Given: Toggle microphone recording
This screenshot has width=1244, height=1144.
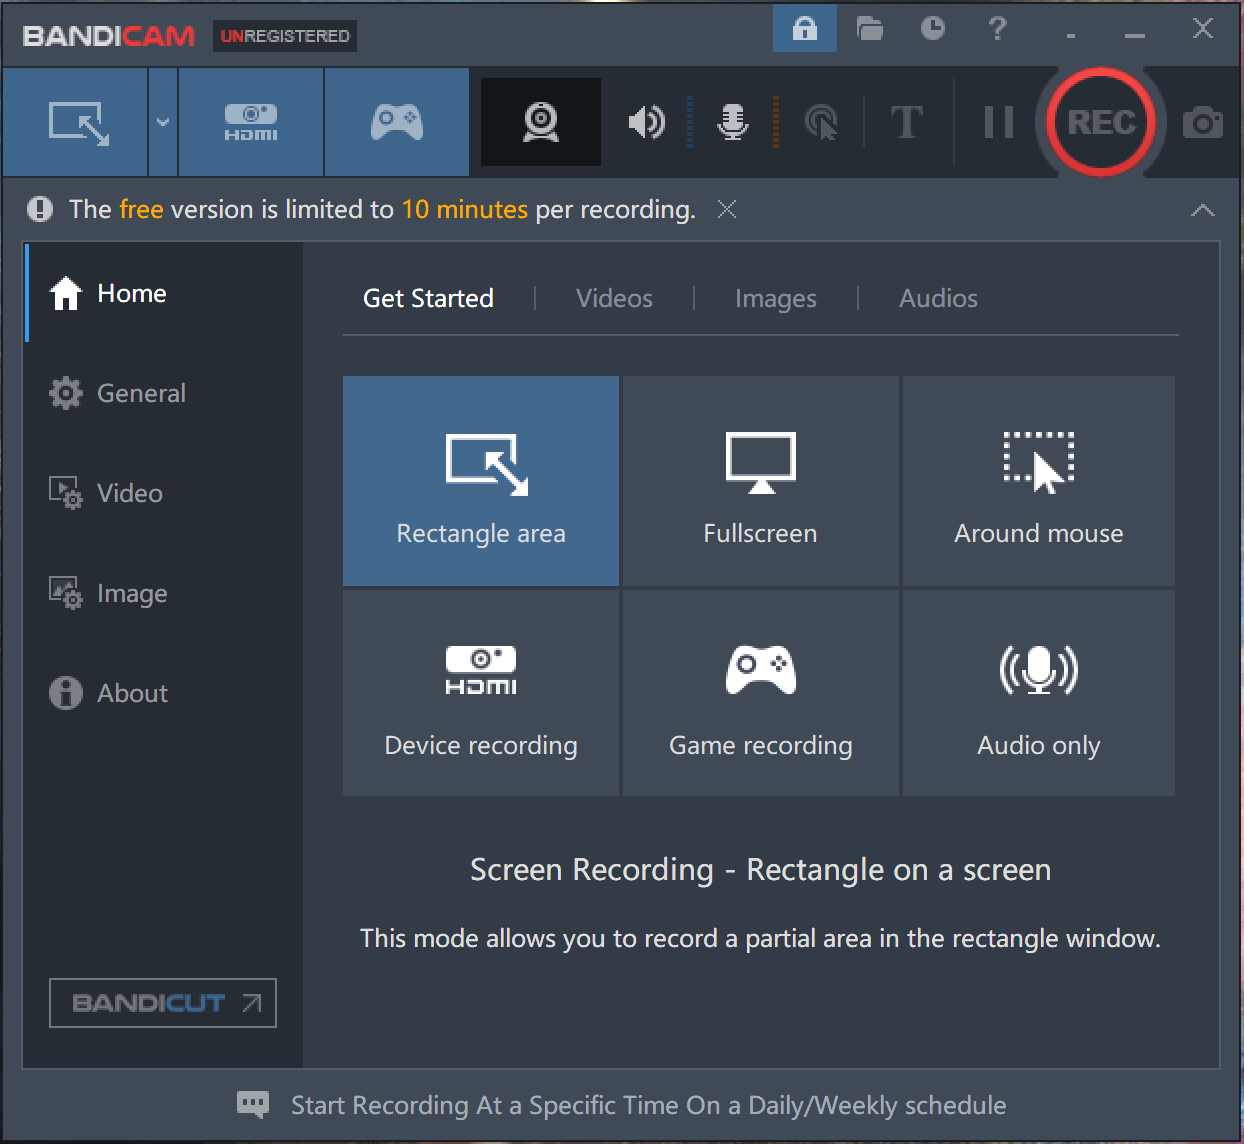Looking at the screenshot, I should (733, 122).
